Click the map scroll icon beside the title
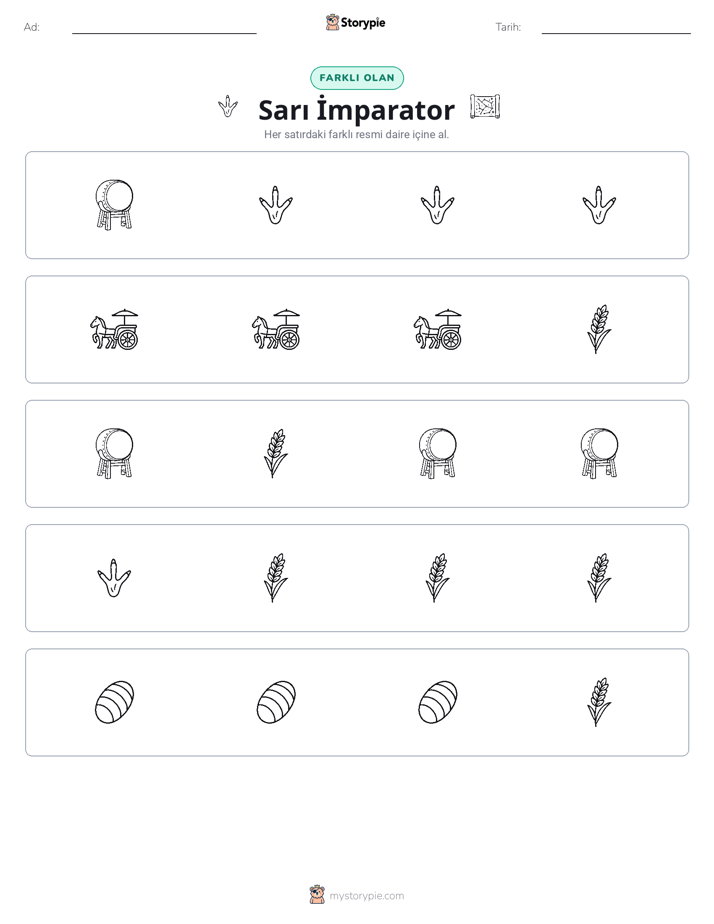714x924 pixels. click(x=485, y=107)
